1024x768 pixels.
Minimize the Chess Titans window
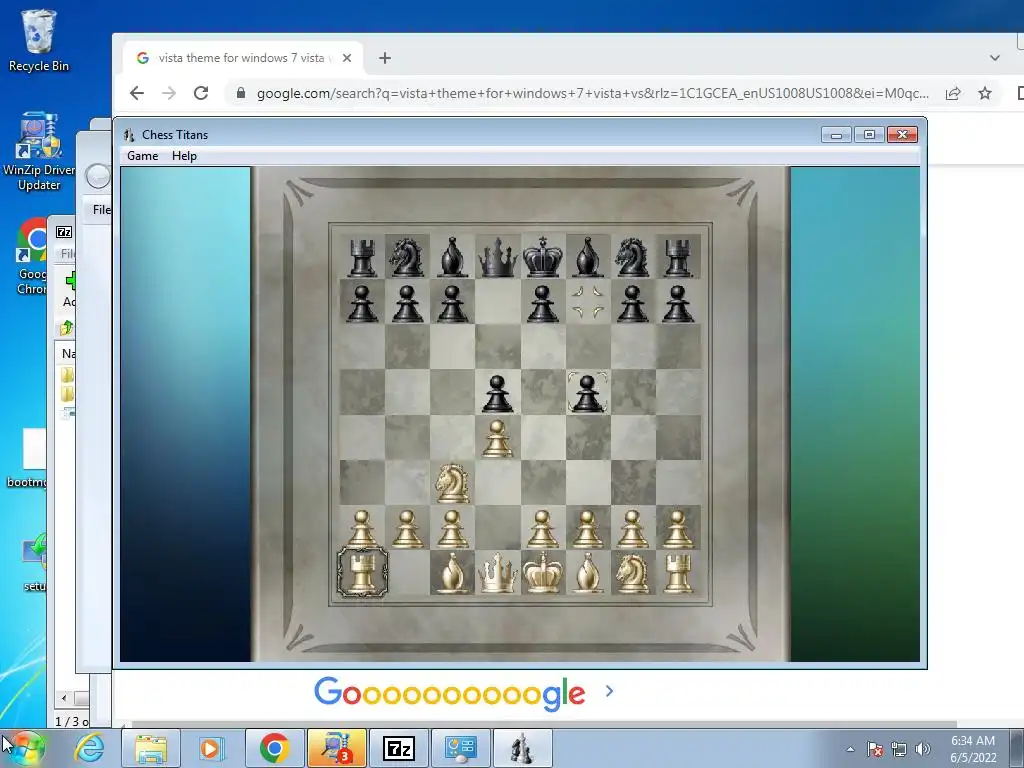837,135
